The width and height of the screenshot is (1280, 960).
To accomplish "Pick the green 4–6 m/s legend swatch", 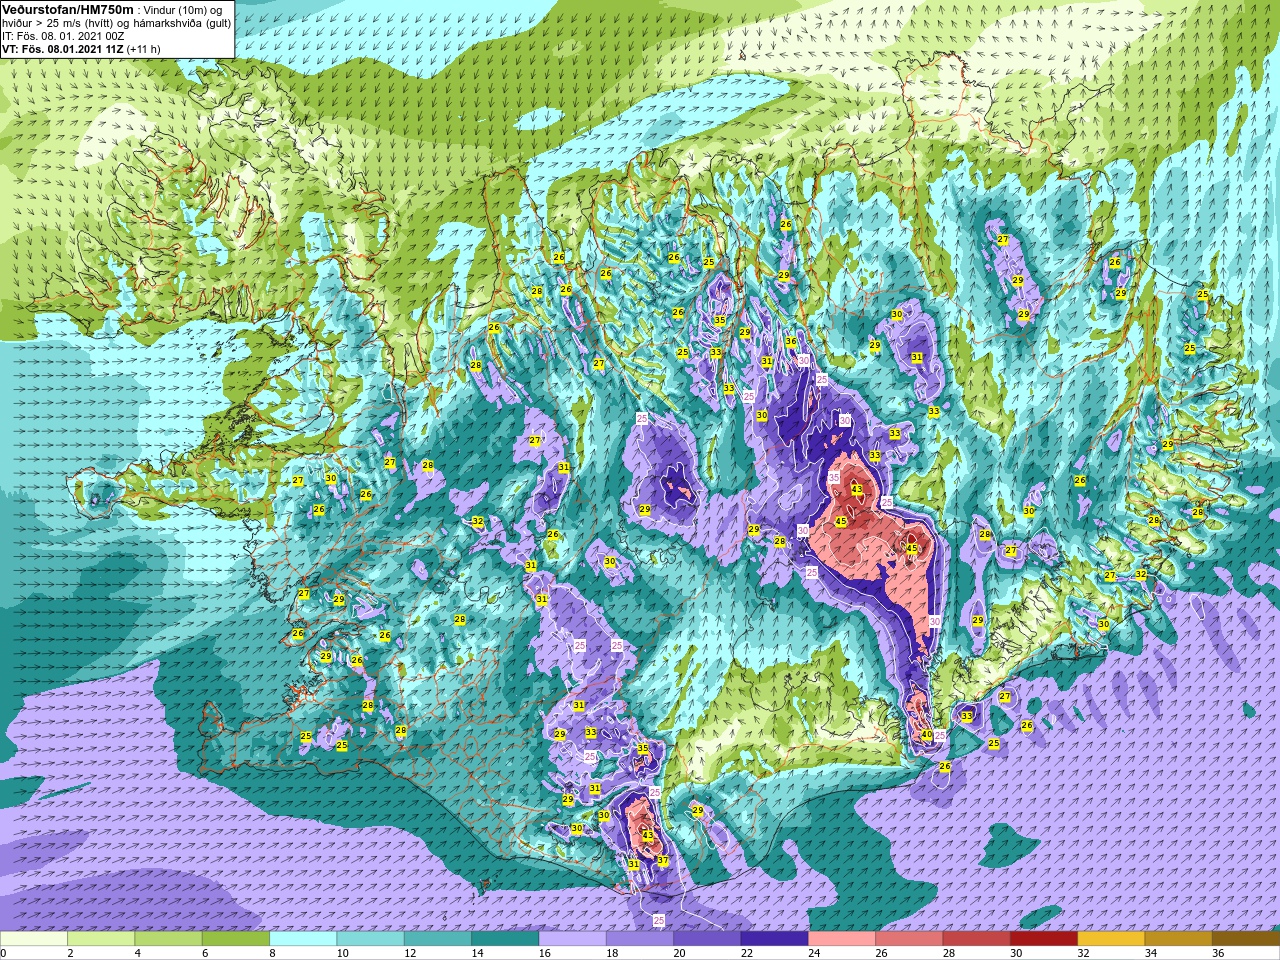I will (168, 939).
